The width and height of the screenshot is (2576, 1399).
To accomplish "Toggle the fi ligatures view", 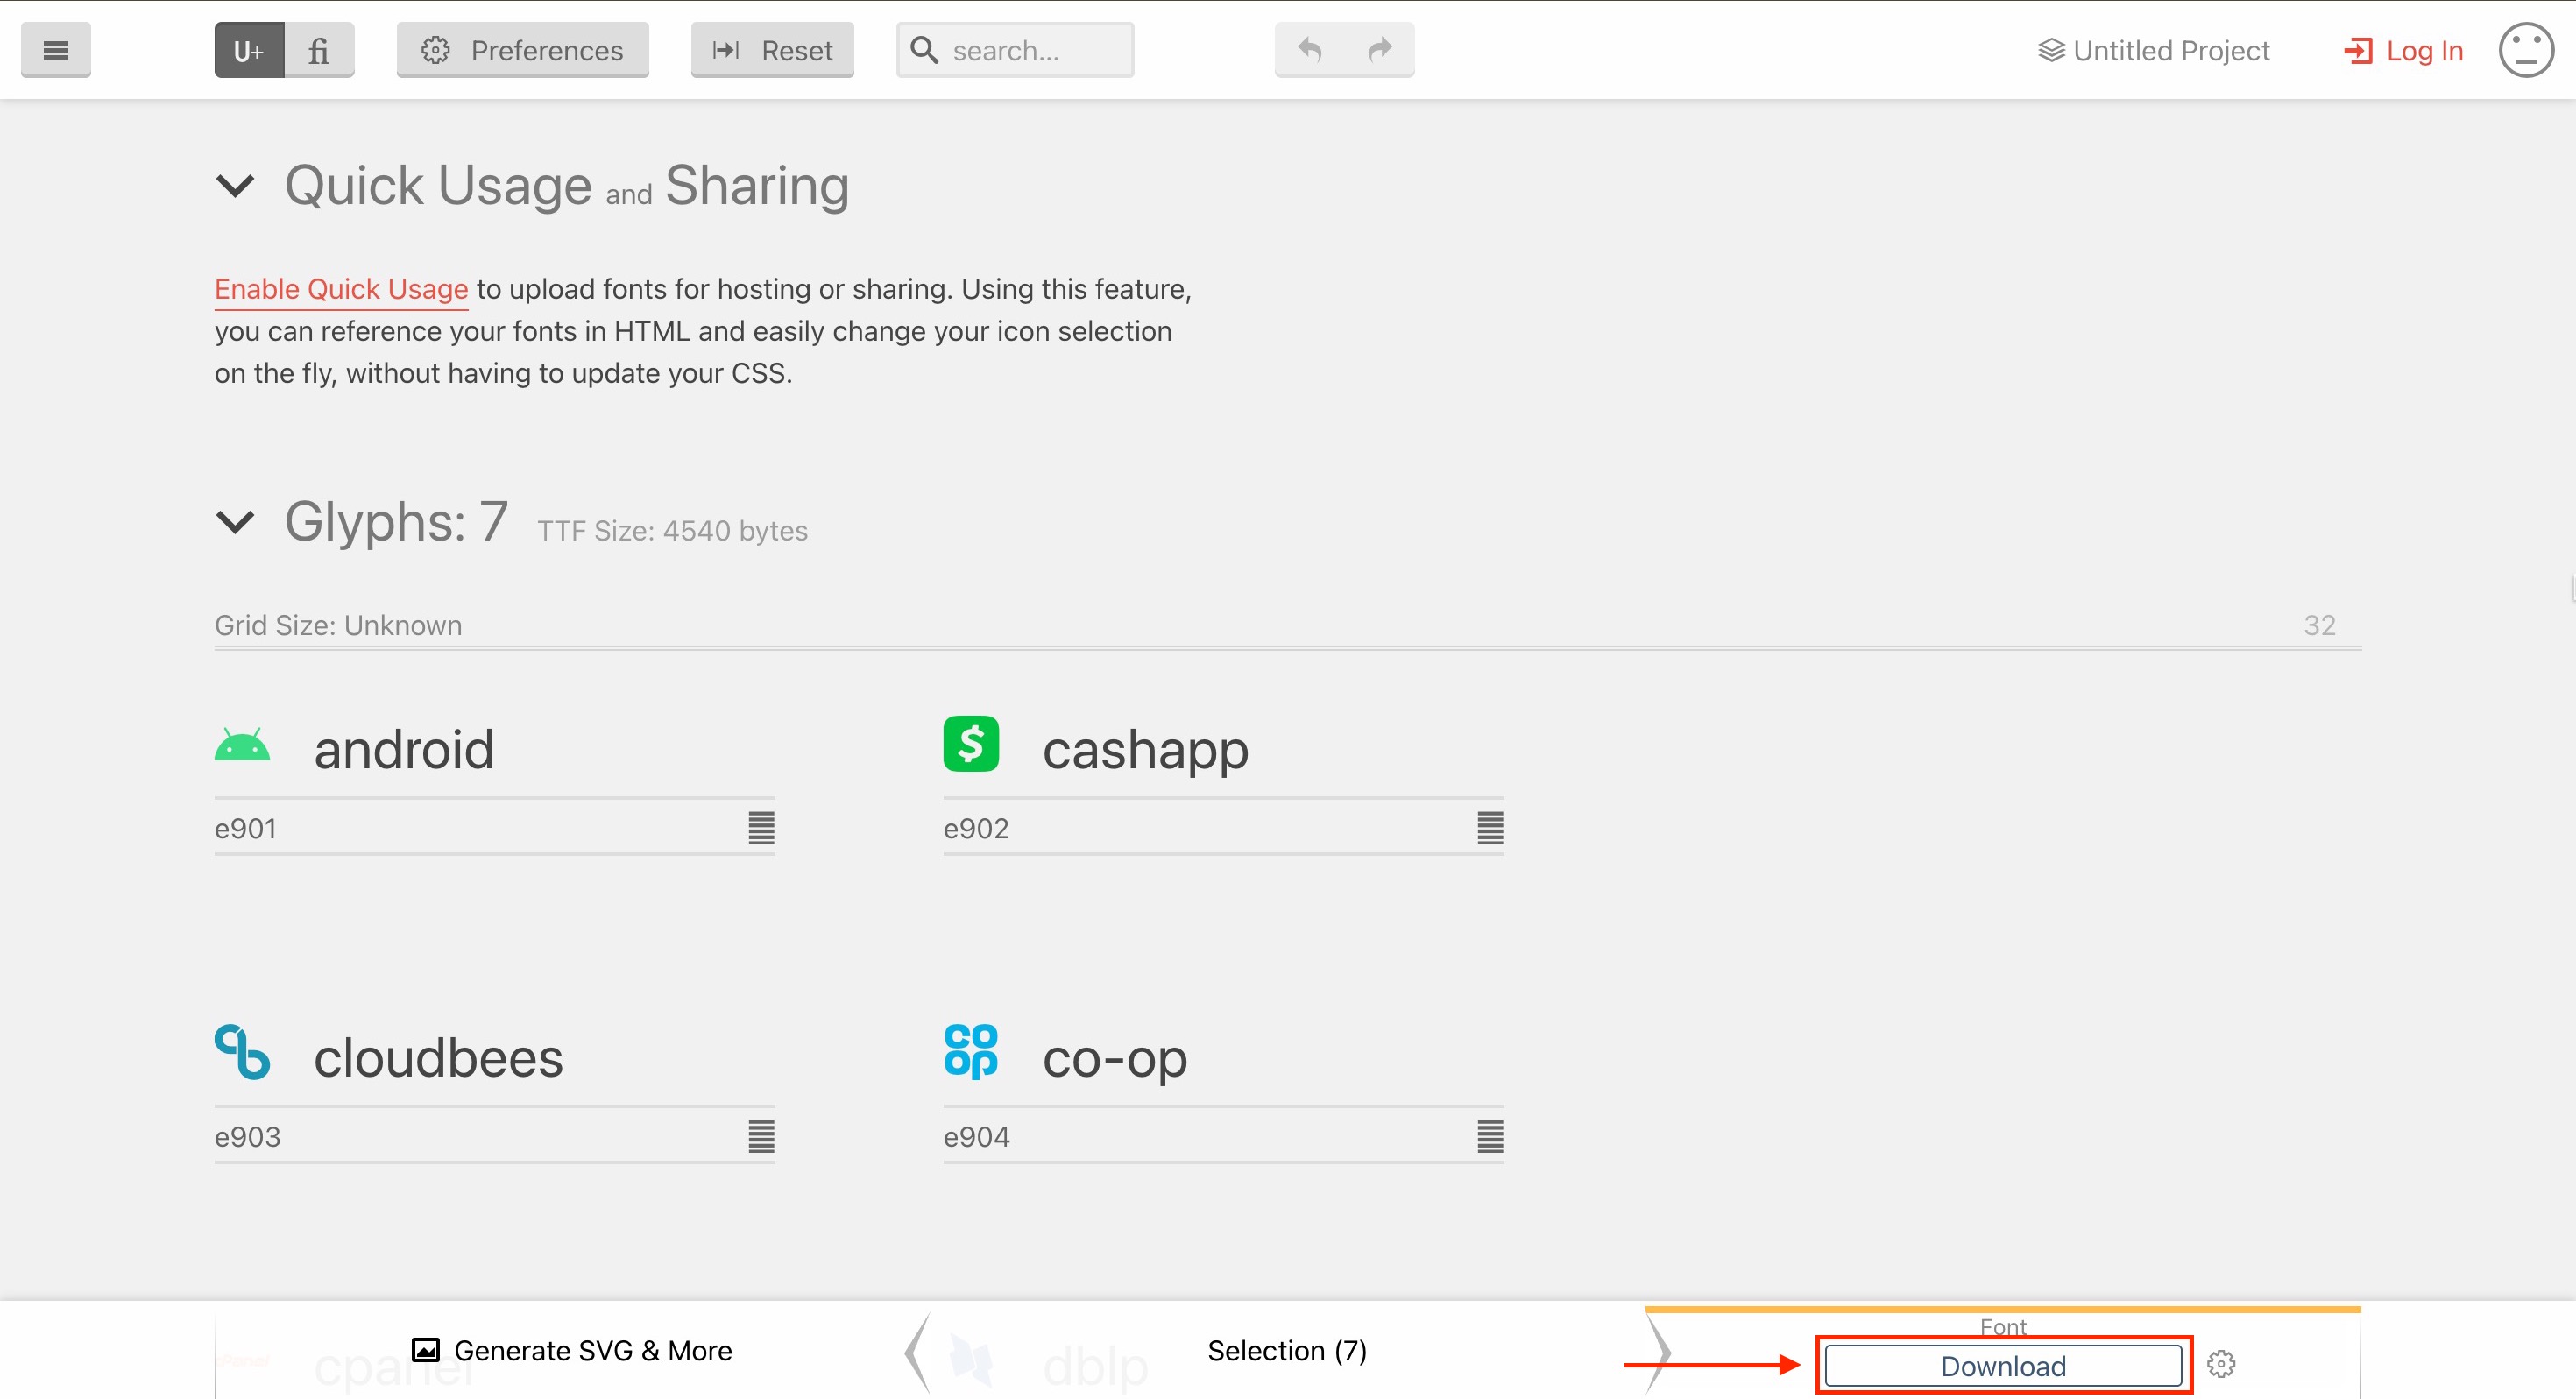I will coord(319,50).
